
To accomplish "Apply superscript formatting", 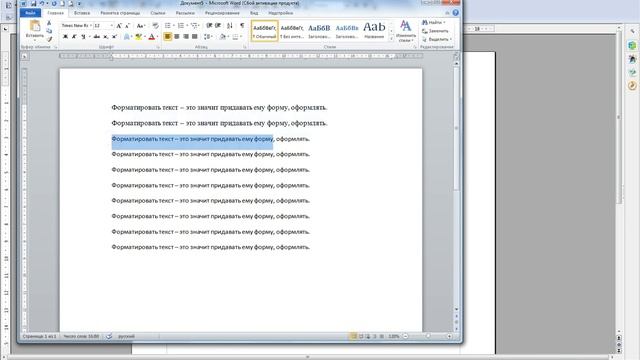I will point(114,37).
